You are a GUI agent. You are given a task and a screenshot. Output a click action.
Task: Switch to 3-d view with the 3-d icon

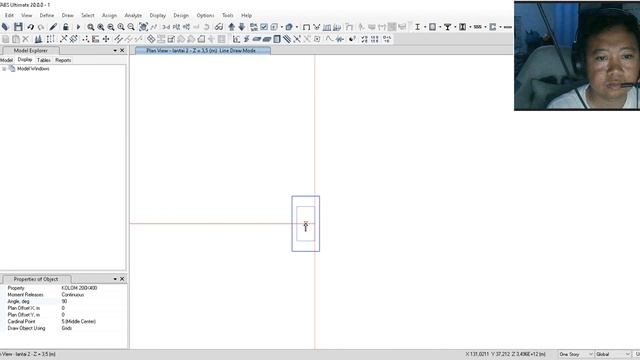(166, 27)
